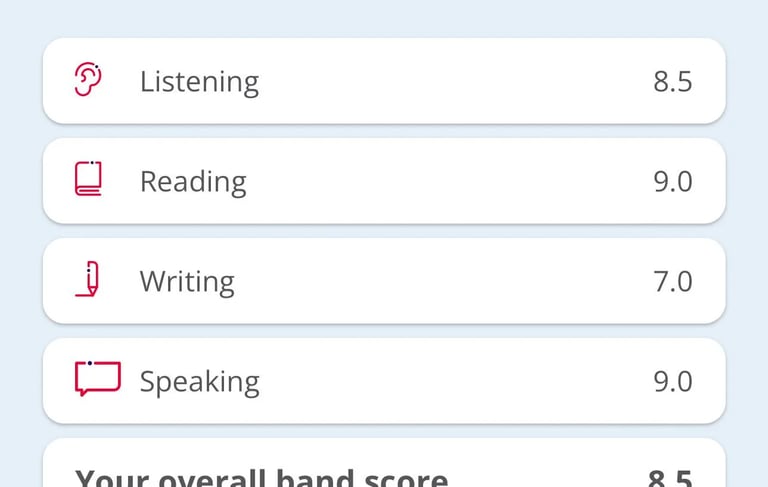This screenshot has width=768, height=487.
Task: Click the pen icon next to Writing
Action: tap(87, 279)
